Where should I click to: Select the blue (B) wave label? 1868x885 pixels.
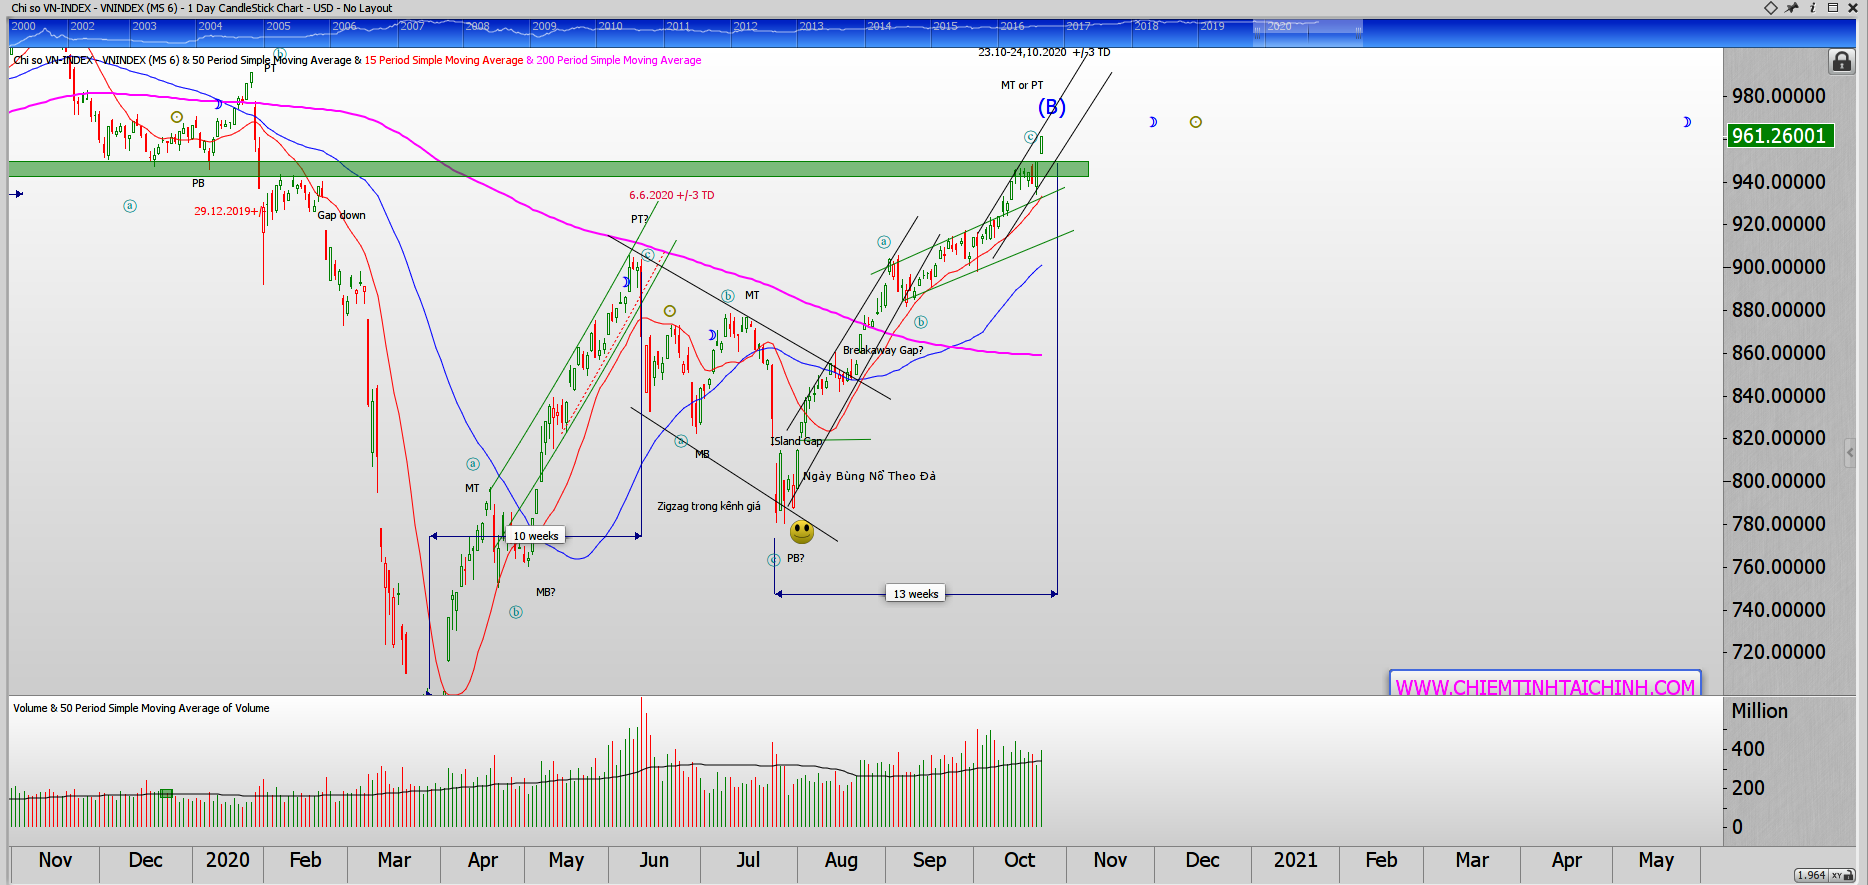[x=1051, y=107]
